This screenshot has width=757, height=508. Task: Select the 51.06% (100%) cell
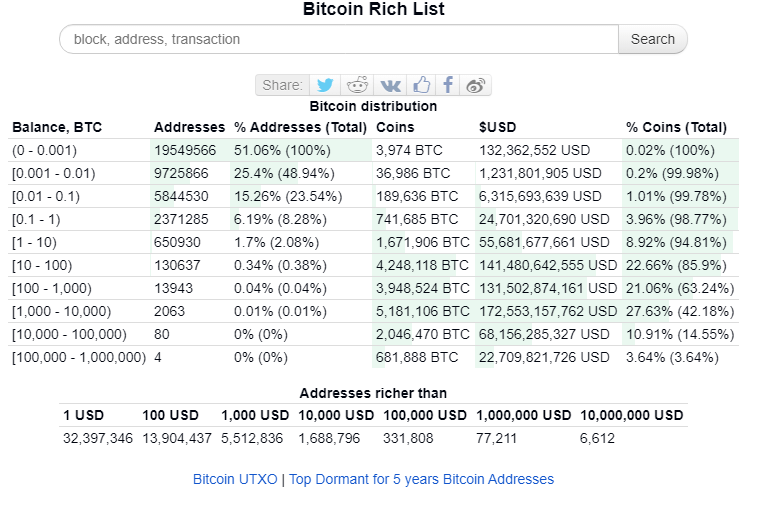[282, 150]
